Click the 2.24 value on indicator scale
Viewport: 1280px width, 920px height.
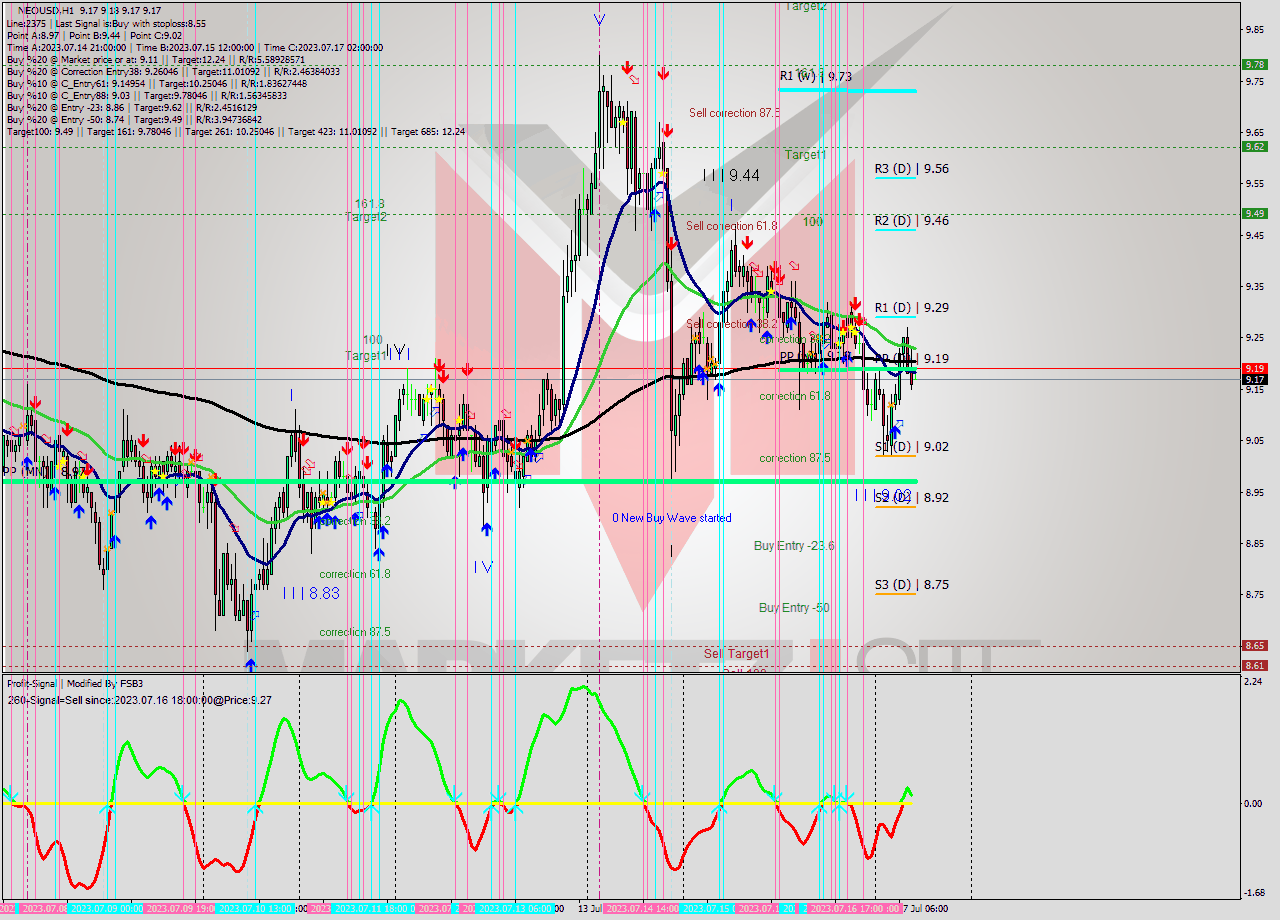[1255, 681]
